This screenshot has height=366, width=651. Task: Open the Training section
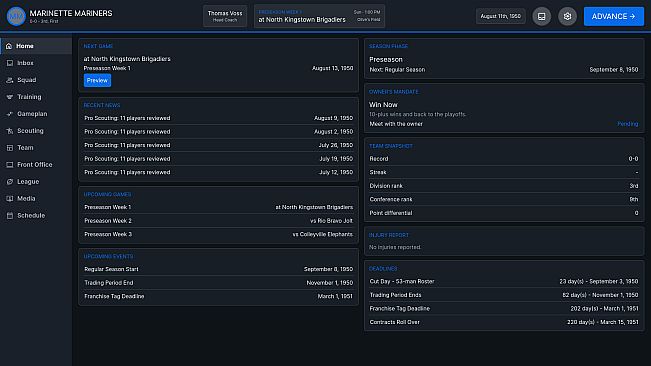coord(36,97)
